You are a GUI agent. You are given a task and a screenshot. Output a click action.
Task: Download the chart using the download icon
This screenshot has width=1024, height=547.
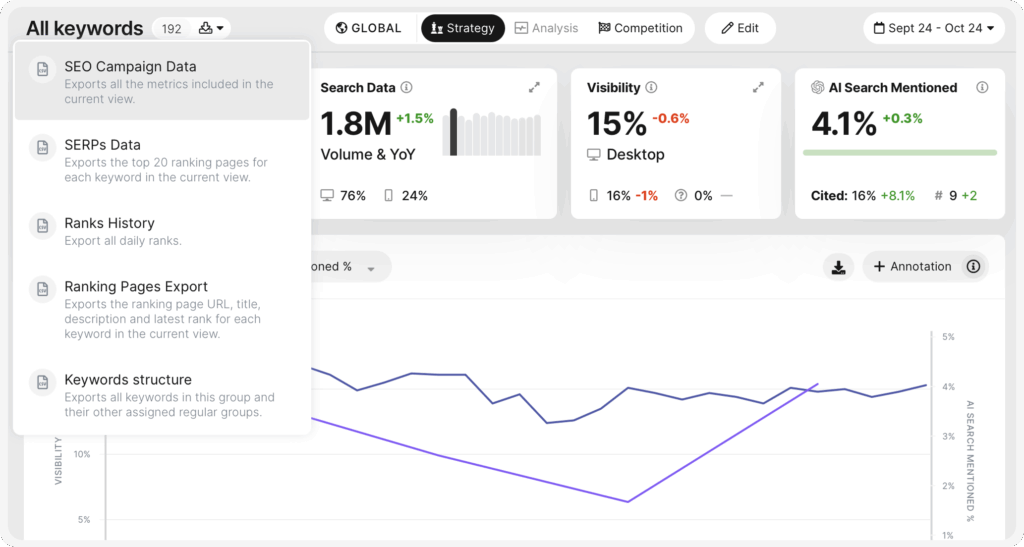coord(838,267)
